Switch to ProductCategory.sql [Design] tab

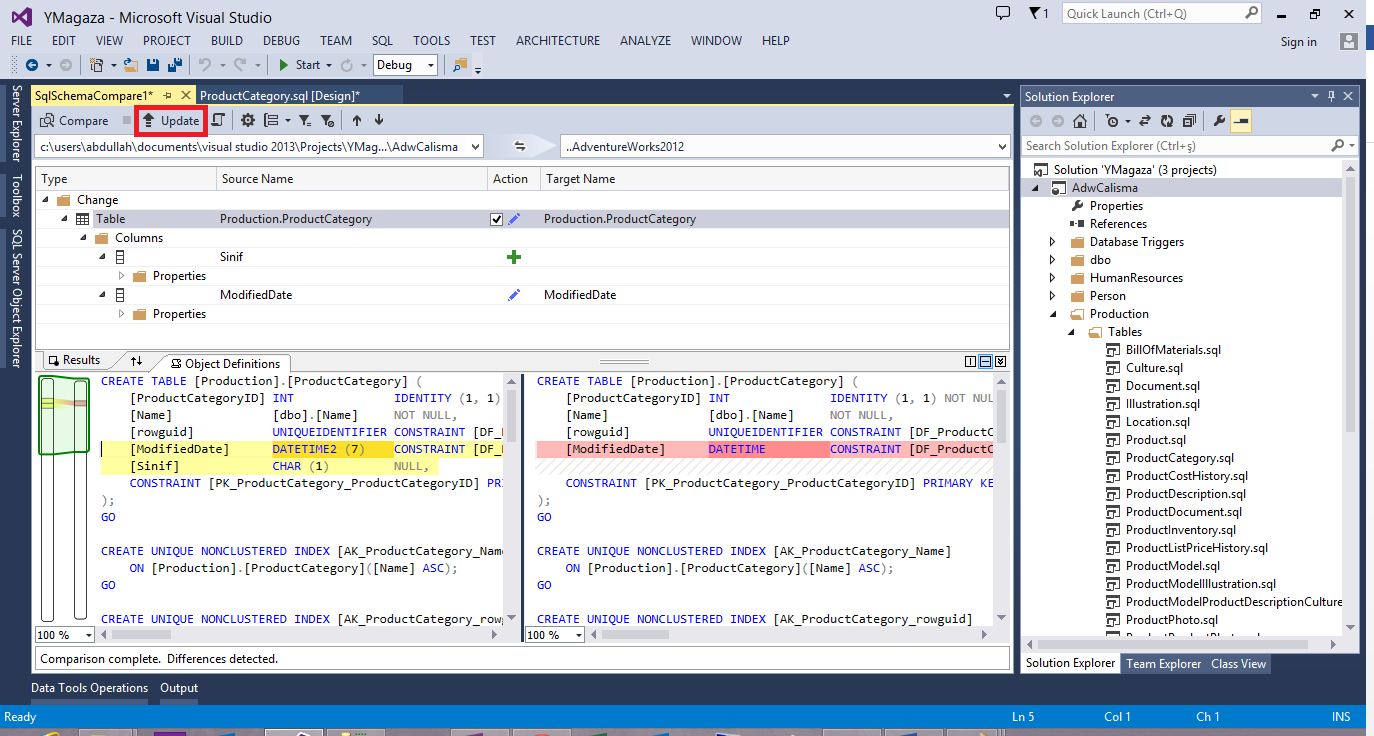click(x=280, y=95)
